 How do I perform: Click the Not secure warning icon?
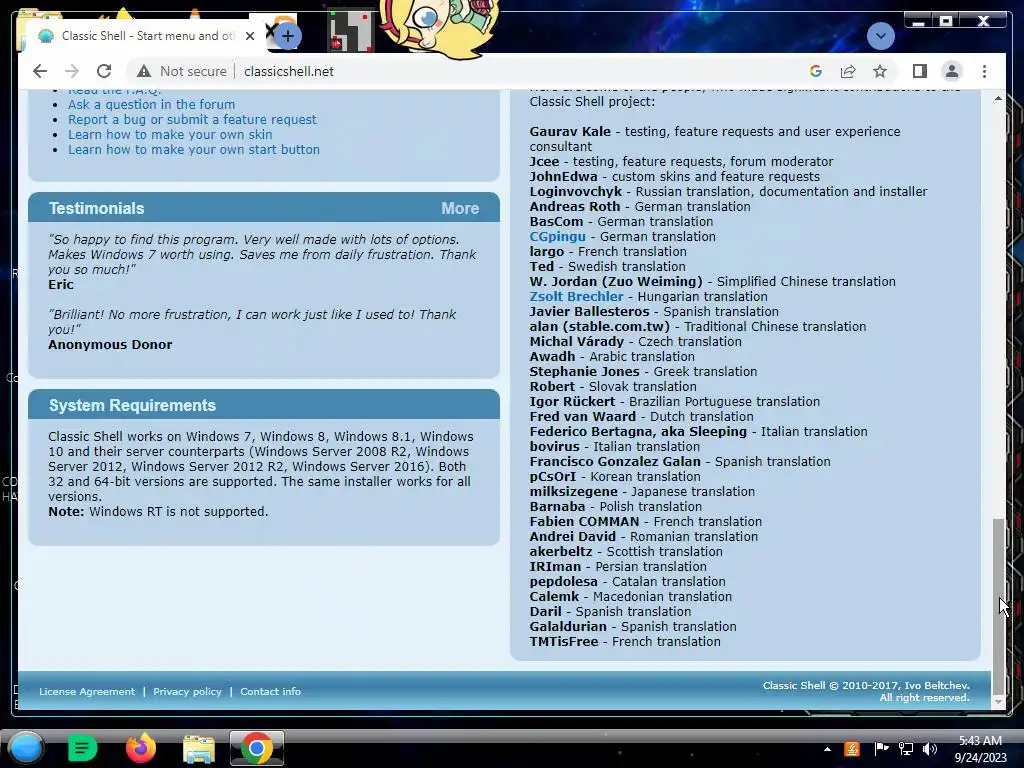tap(144, 71)
